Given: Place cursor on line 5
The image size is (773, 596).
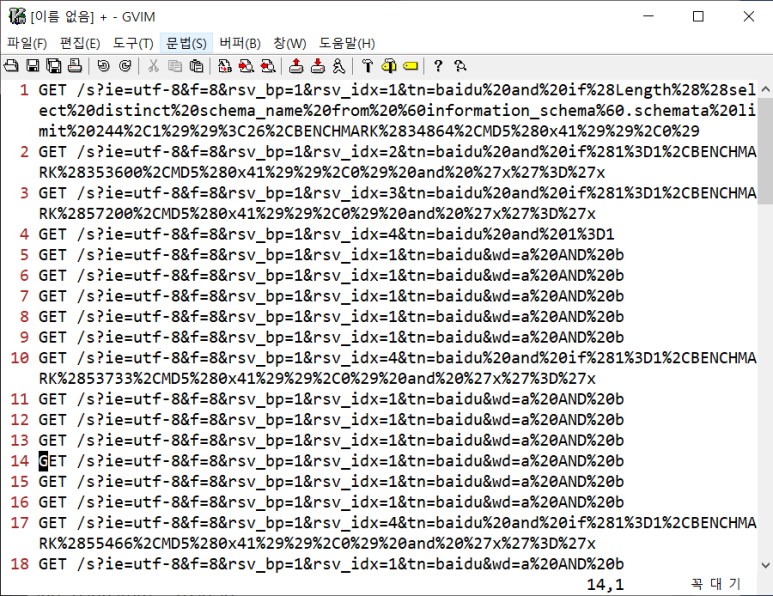Looking at the screenshot, I should 331,255.
